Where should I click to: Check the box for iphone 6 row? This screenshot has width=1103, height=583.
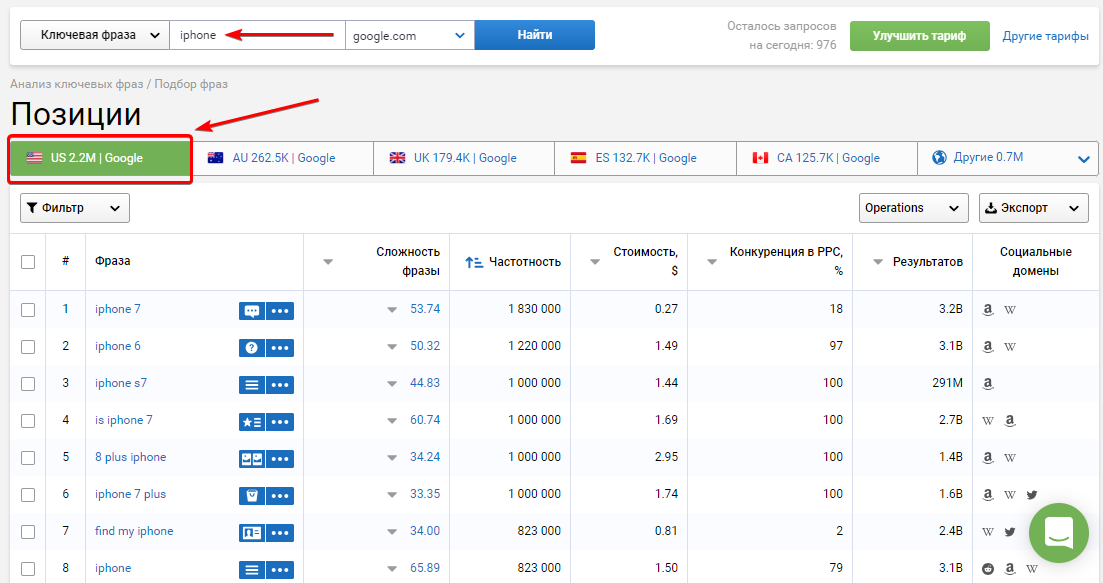(x=28, y=347)
